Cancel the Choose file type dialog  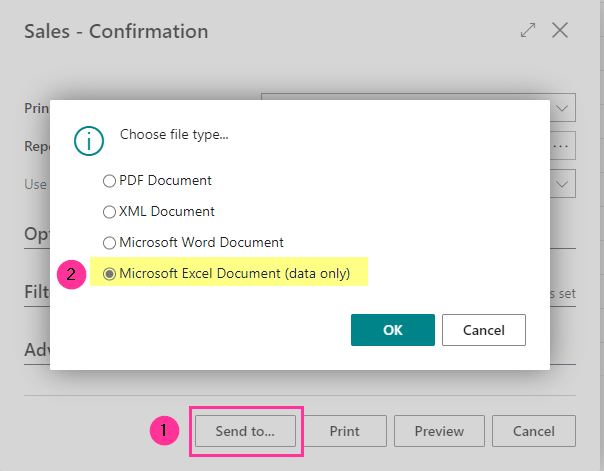[x=483, y=330]
